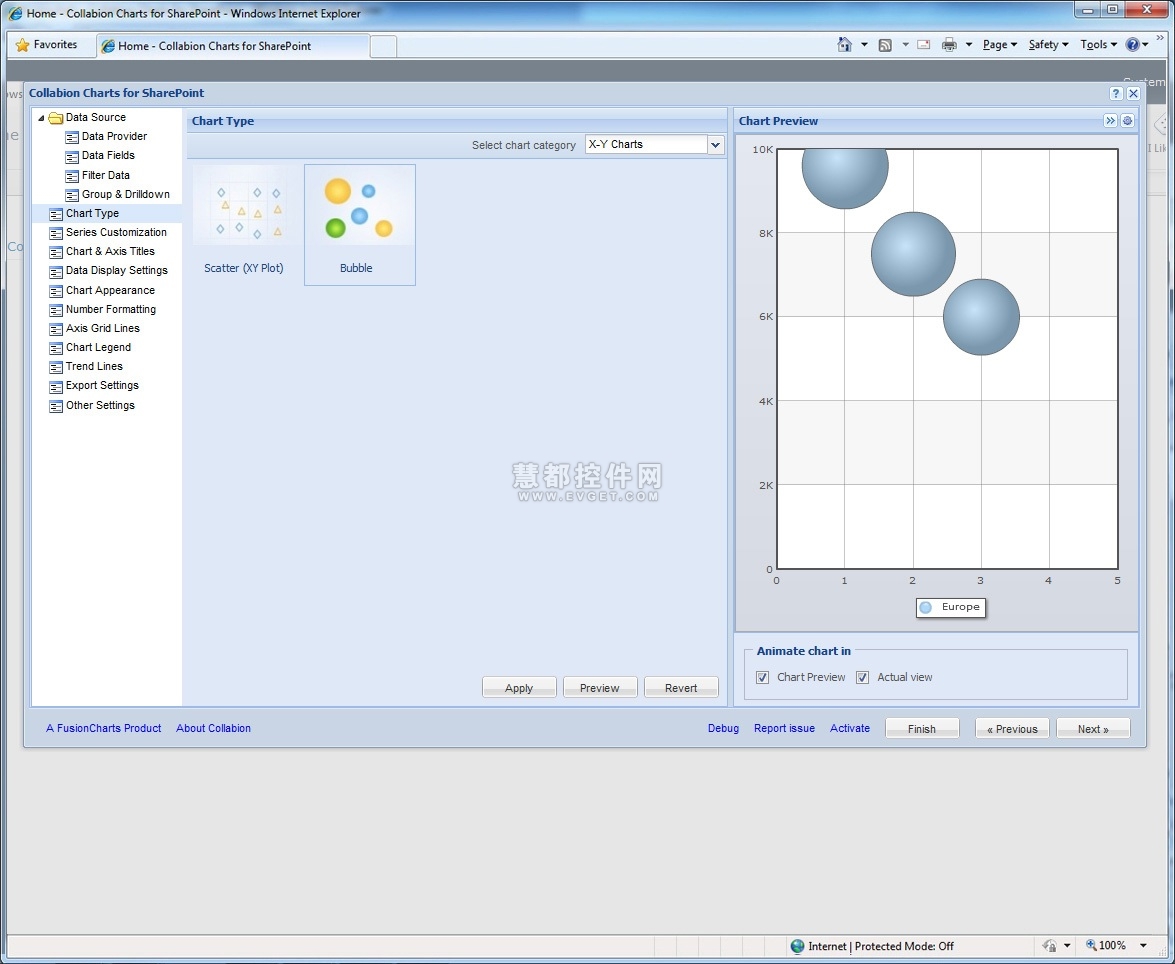Click the Chart & Axis Titles icon

[55, 252]
